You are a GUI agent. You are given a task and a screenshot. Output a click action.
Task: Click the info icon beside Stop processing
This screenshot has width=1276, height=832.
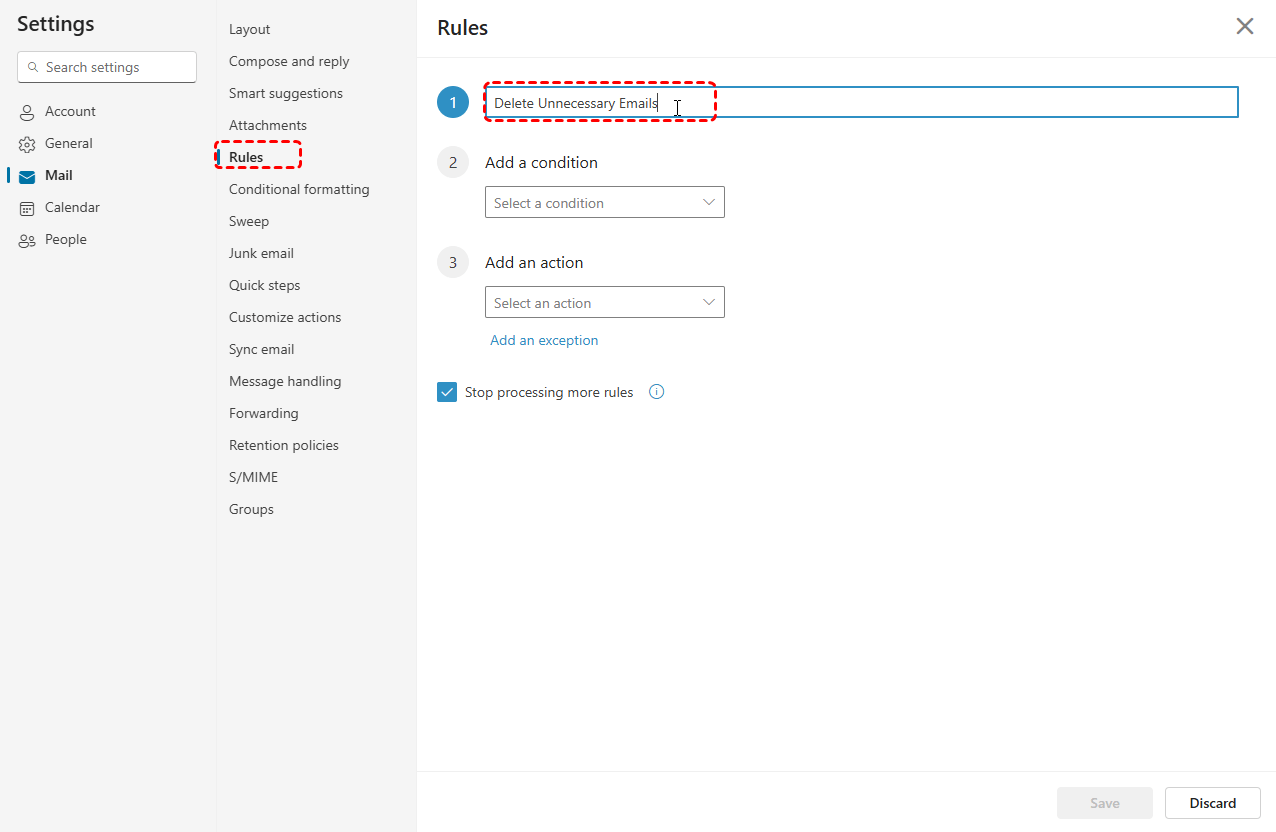(x=656, y=392)
